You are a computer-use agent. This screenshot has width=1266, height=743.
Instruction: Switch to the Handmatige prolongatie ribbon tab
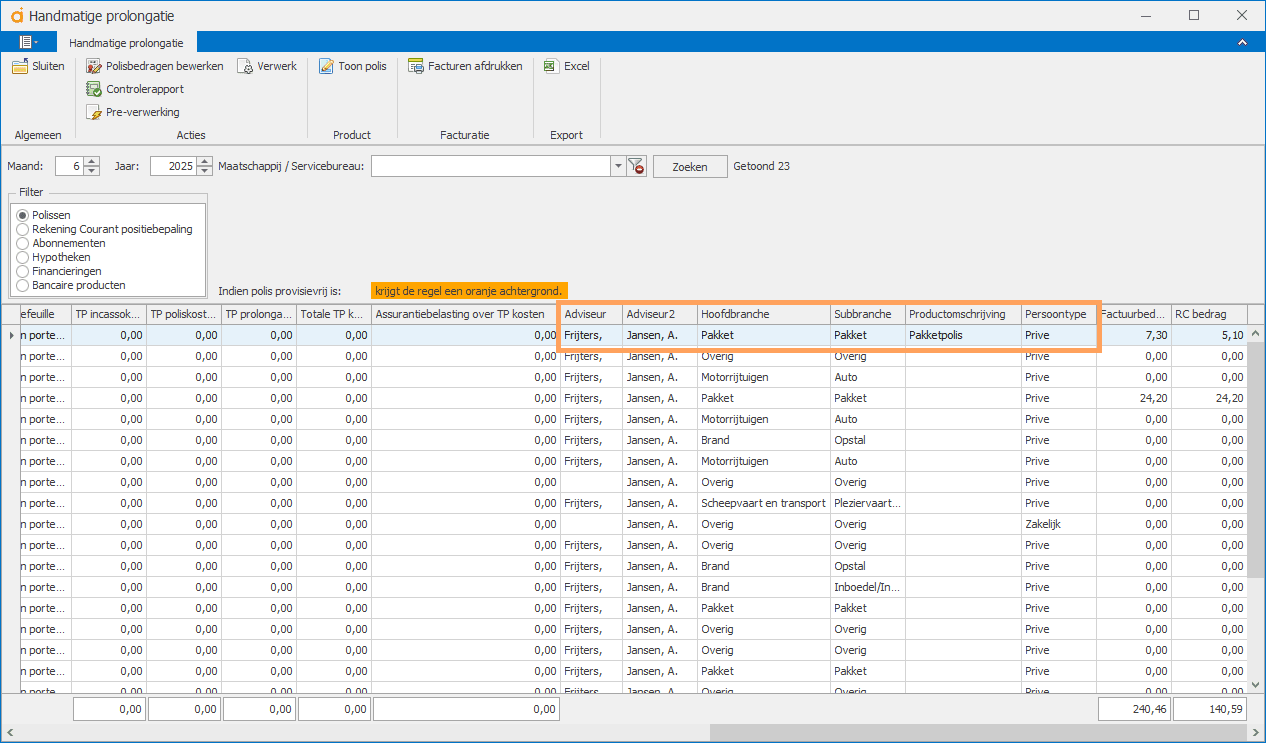[x=127, y=43]
